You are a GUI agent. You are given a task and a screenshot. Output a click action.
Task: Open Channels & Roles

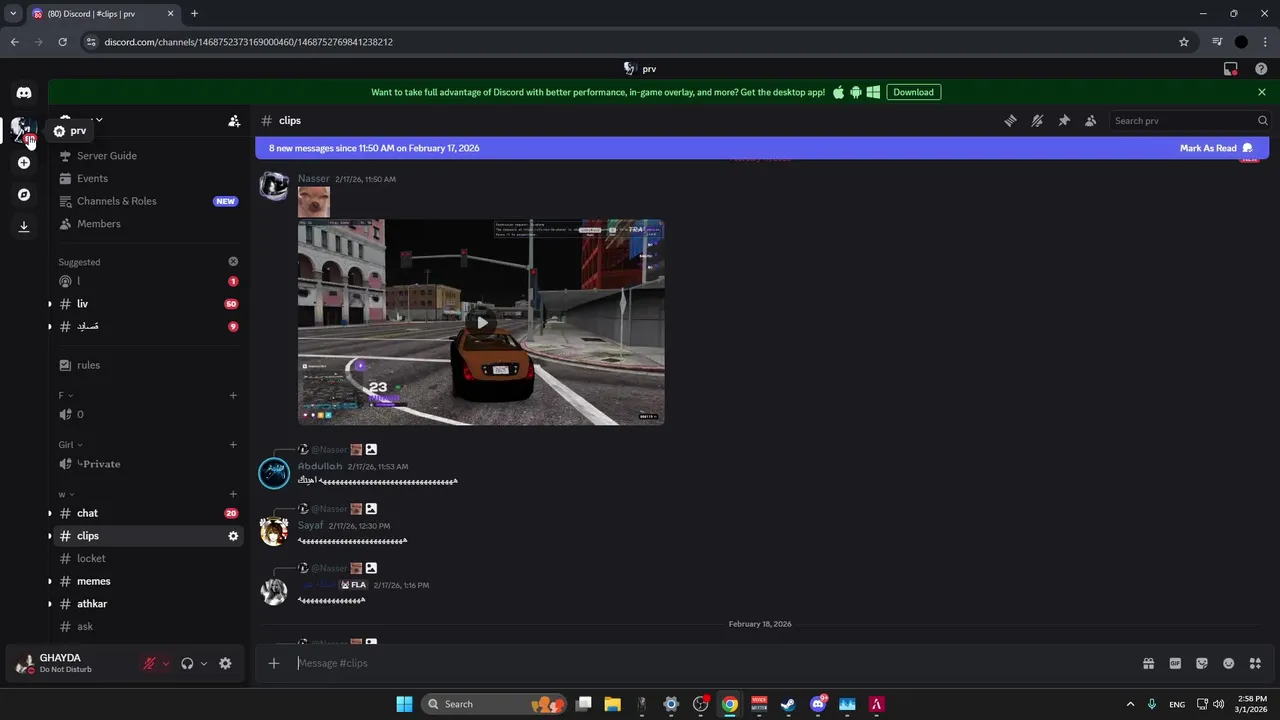click(x=148, y=201)
